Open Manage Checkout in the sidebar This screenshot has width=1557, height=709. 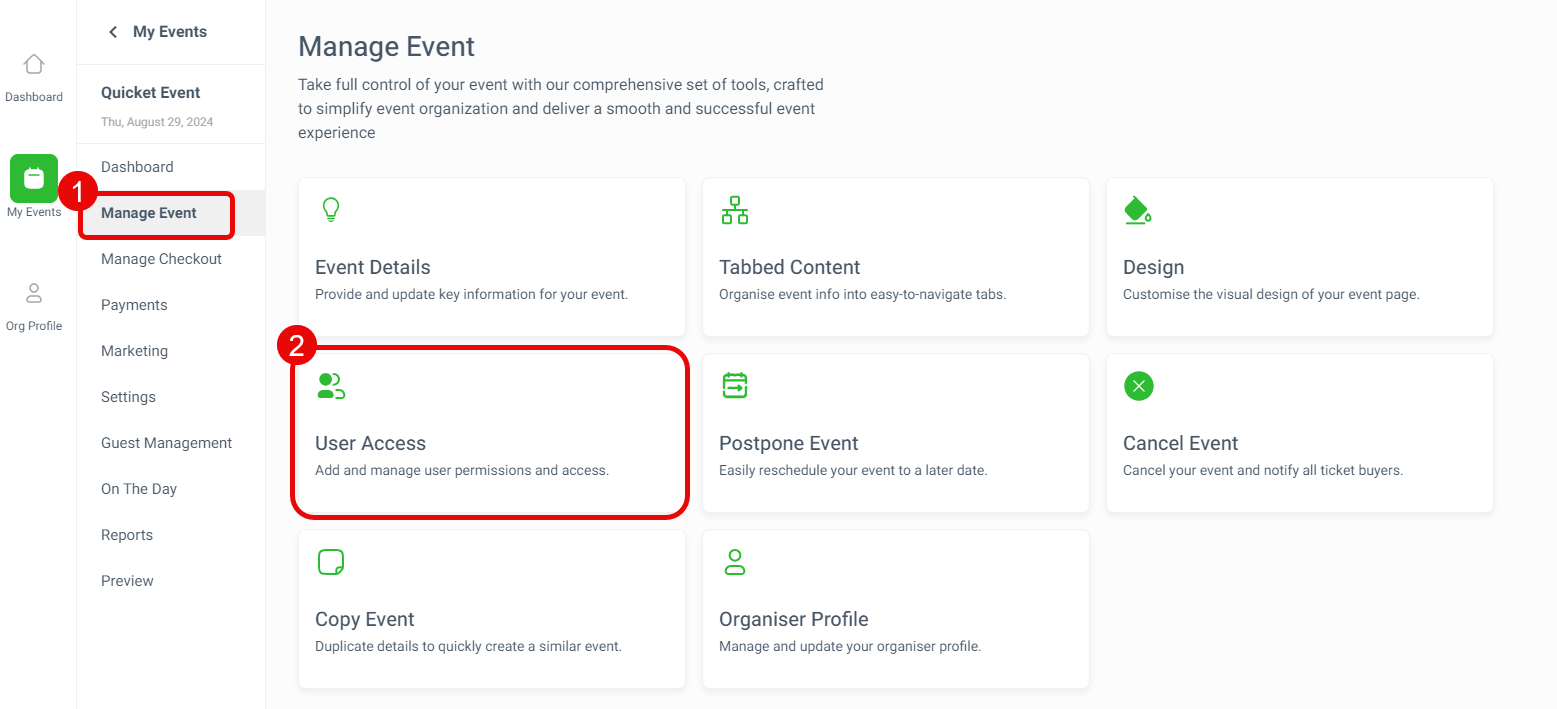161,259
